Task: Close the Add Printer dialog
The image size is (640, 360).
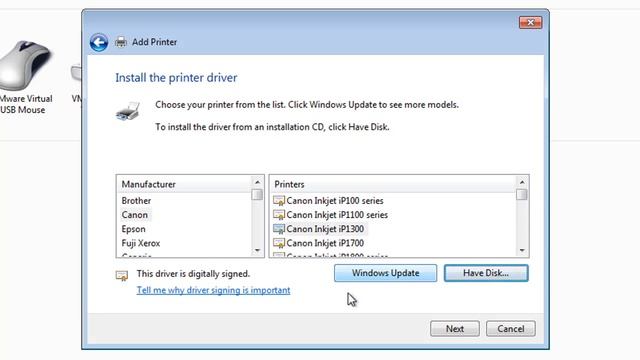Action: tap(530, 22)
